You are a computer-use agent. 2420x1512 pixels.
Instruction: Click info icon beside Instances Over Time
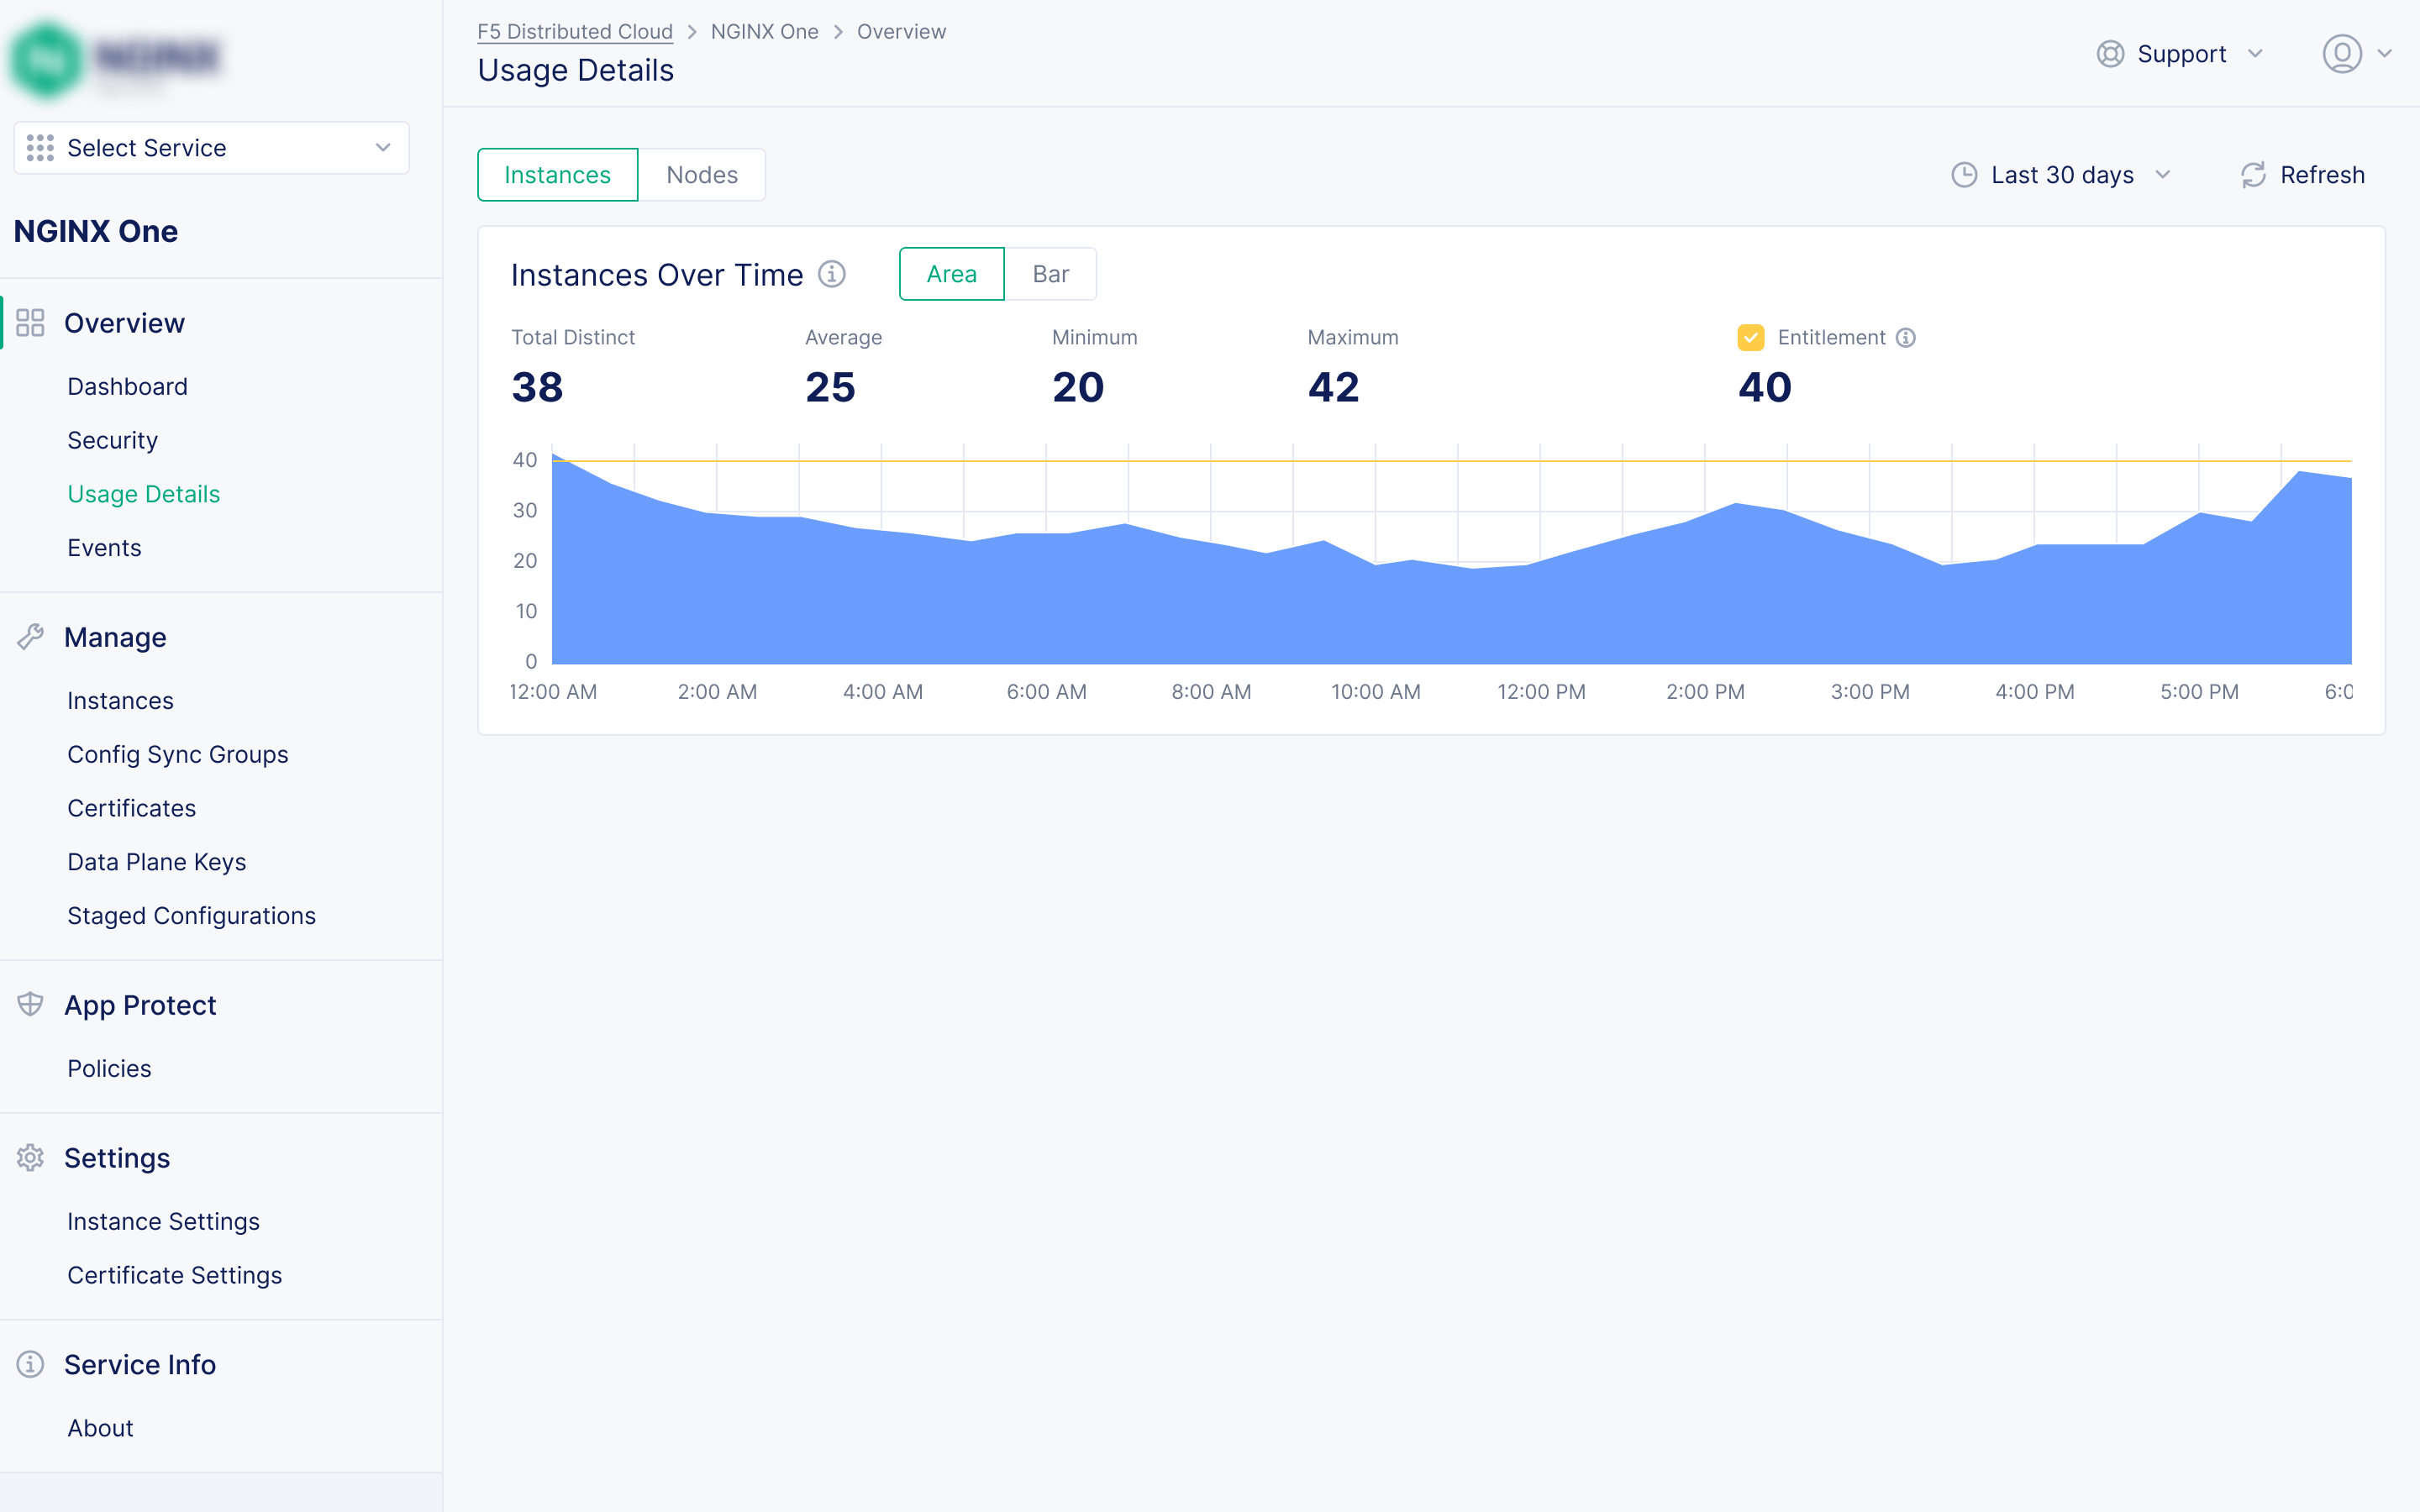point(832,274)
